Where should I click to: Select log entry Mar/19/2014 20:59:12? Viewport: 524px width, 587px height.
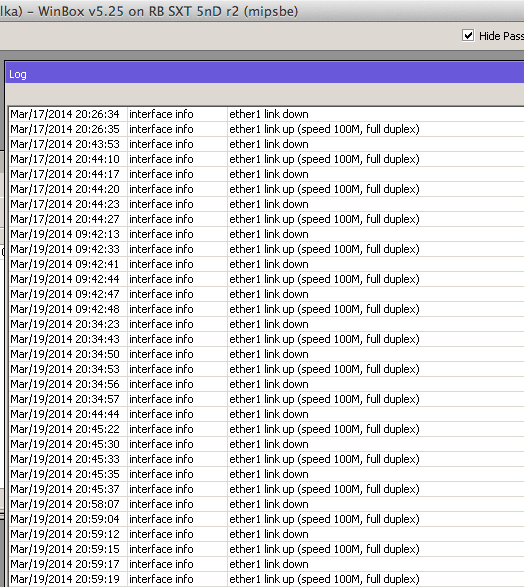pyautogui.click(x=266, y=534)
